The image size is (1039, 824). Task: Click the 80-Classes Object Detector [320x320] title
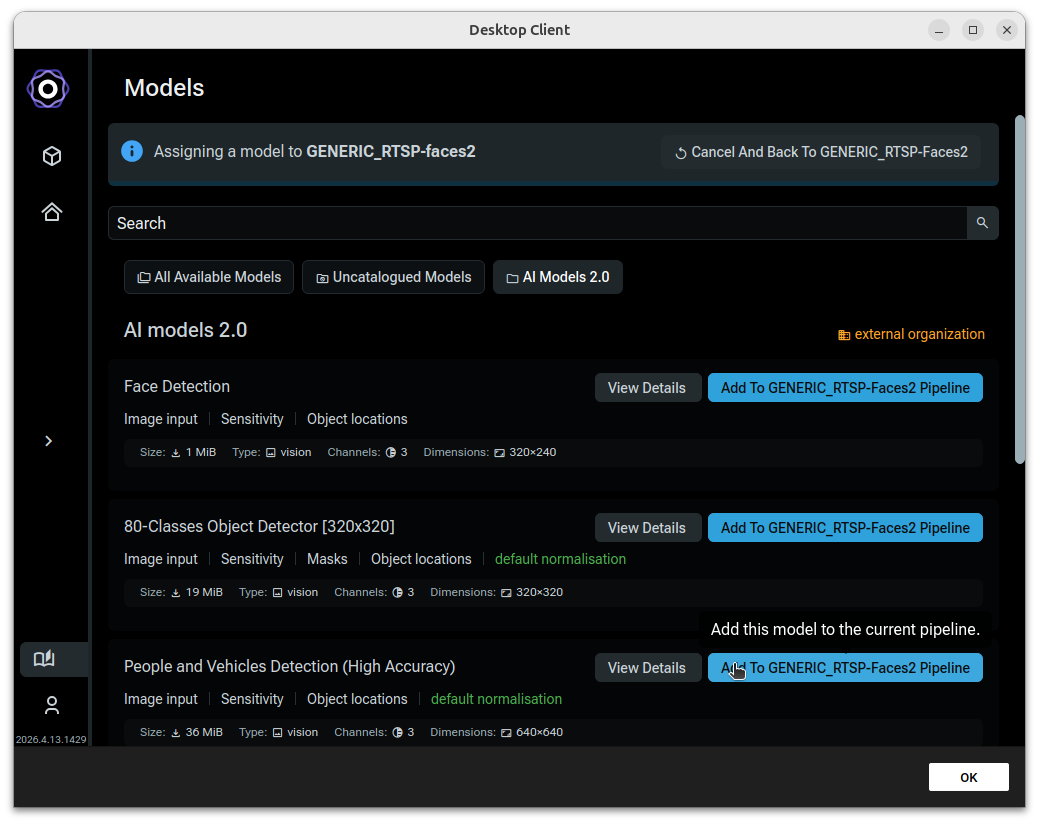259,527
